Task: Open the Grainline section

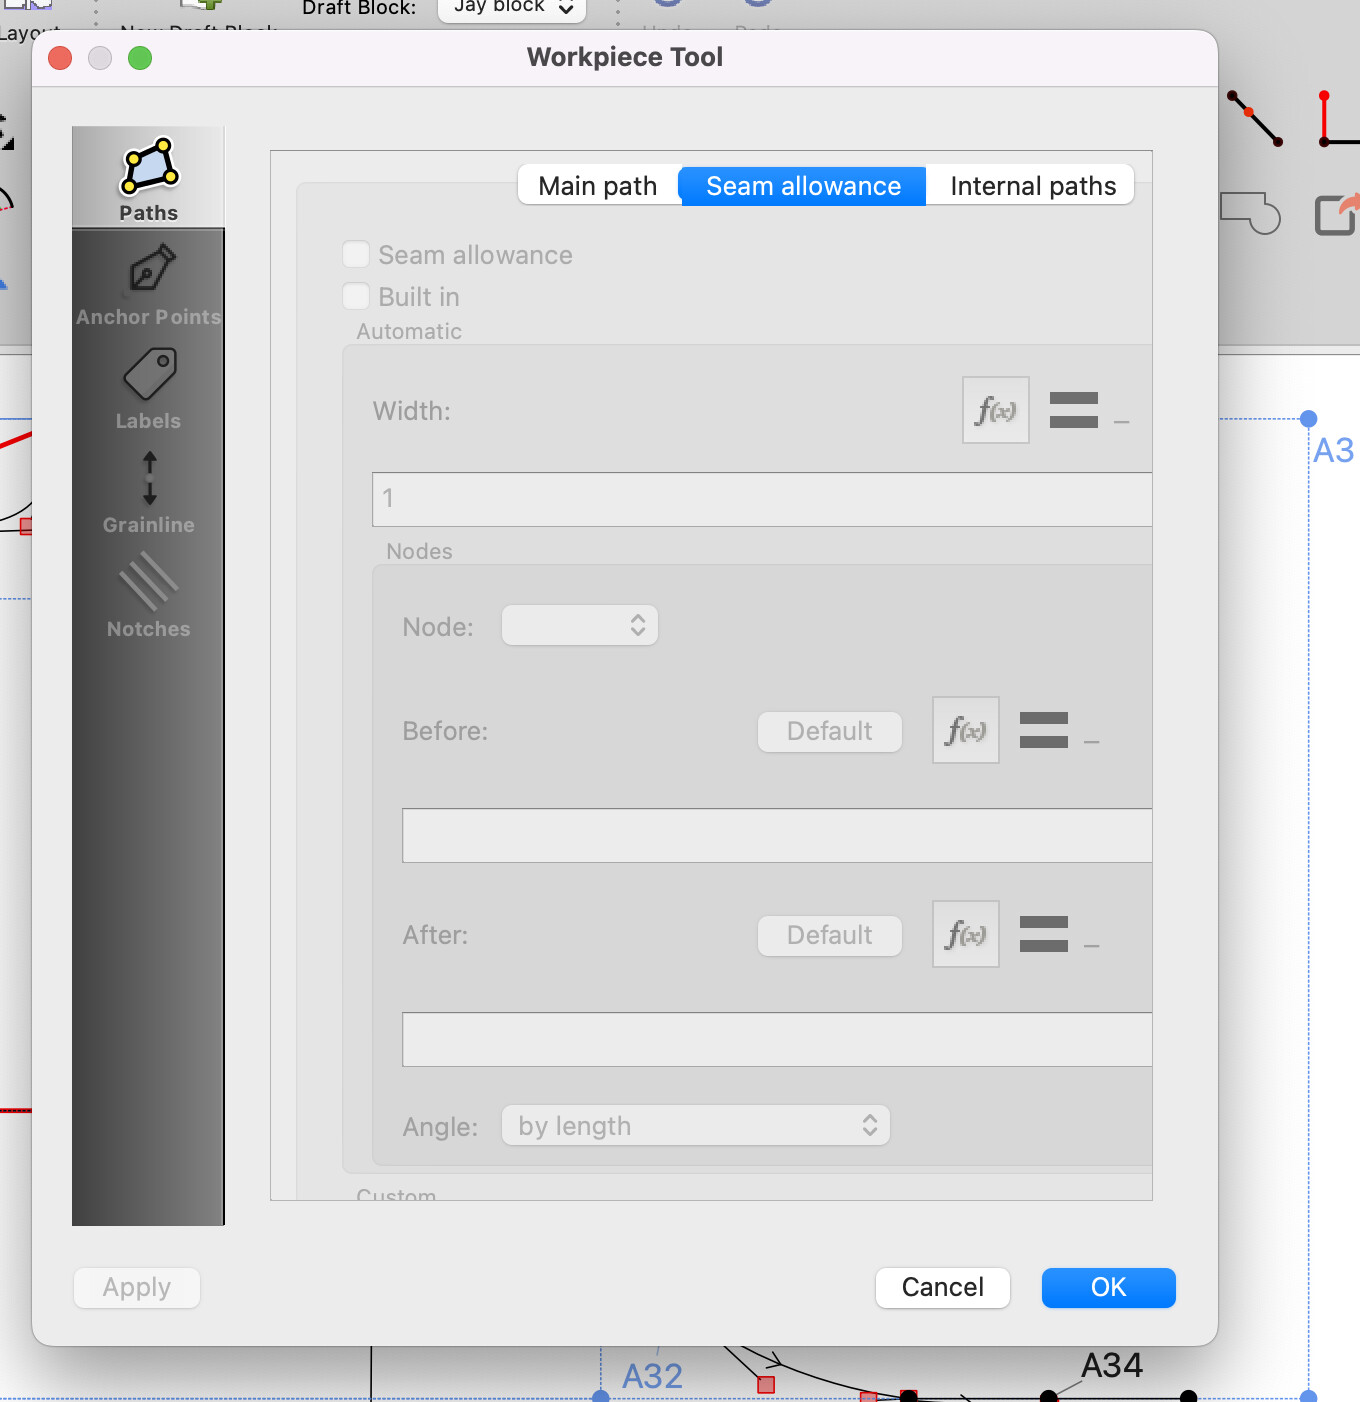Action: coord(148,490)
